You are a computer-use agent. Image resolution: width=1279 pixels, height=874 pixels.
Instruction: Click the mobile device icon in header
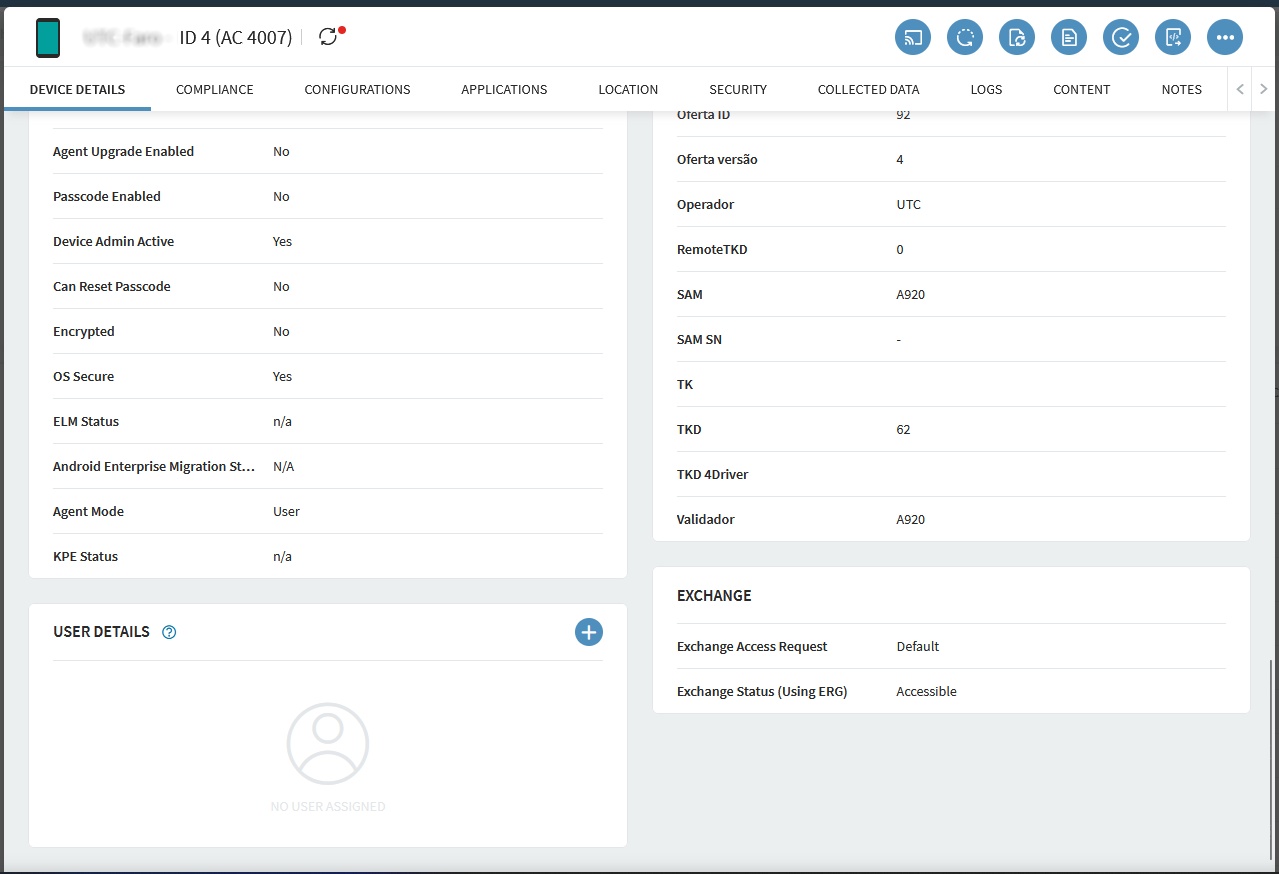pyautogui.click(x=48, y=38)
